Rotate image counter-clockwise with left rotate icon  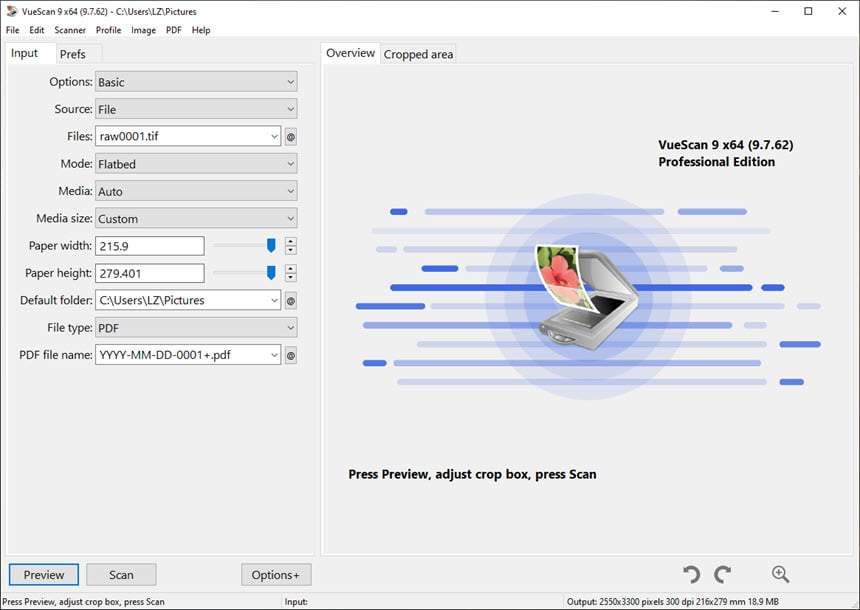tap(692, 574)
